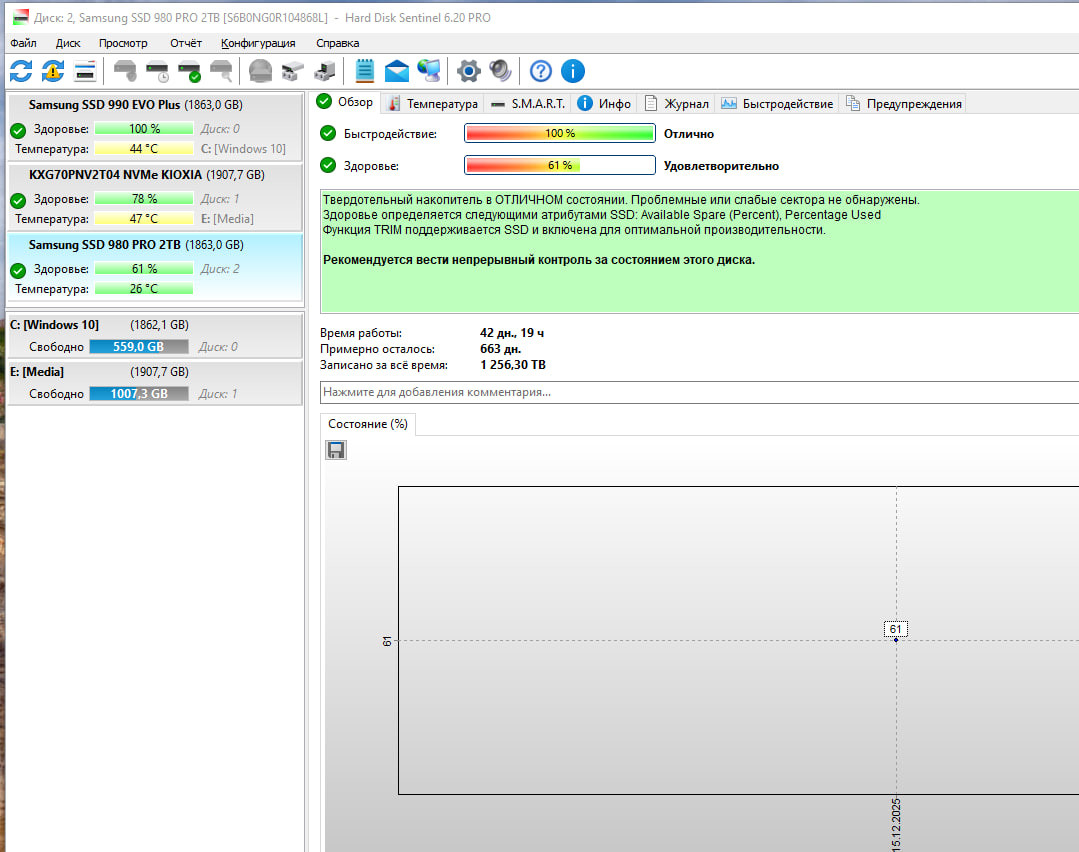Screen dimensions: 1079x852
Task: Click the C: free space 559,0 GB bar
Action: click(x=139, y=347)
